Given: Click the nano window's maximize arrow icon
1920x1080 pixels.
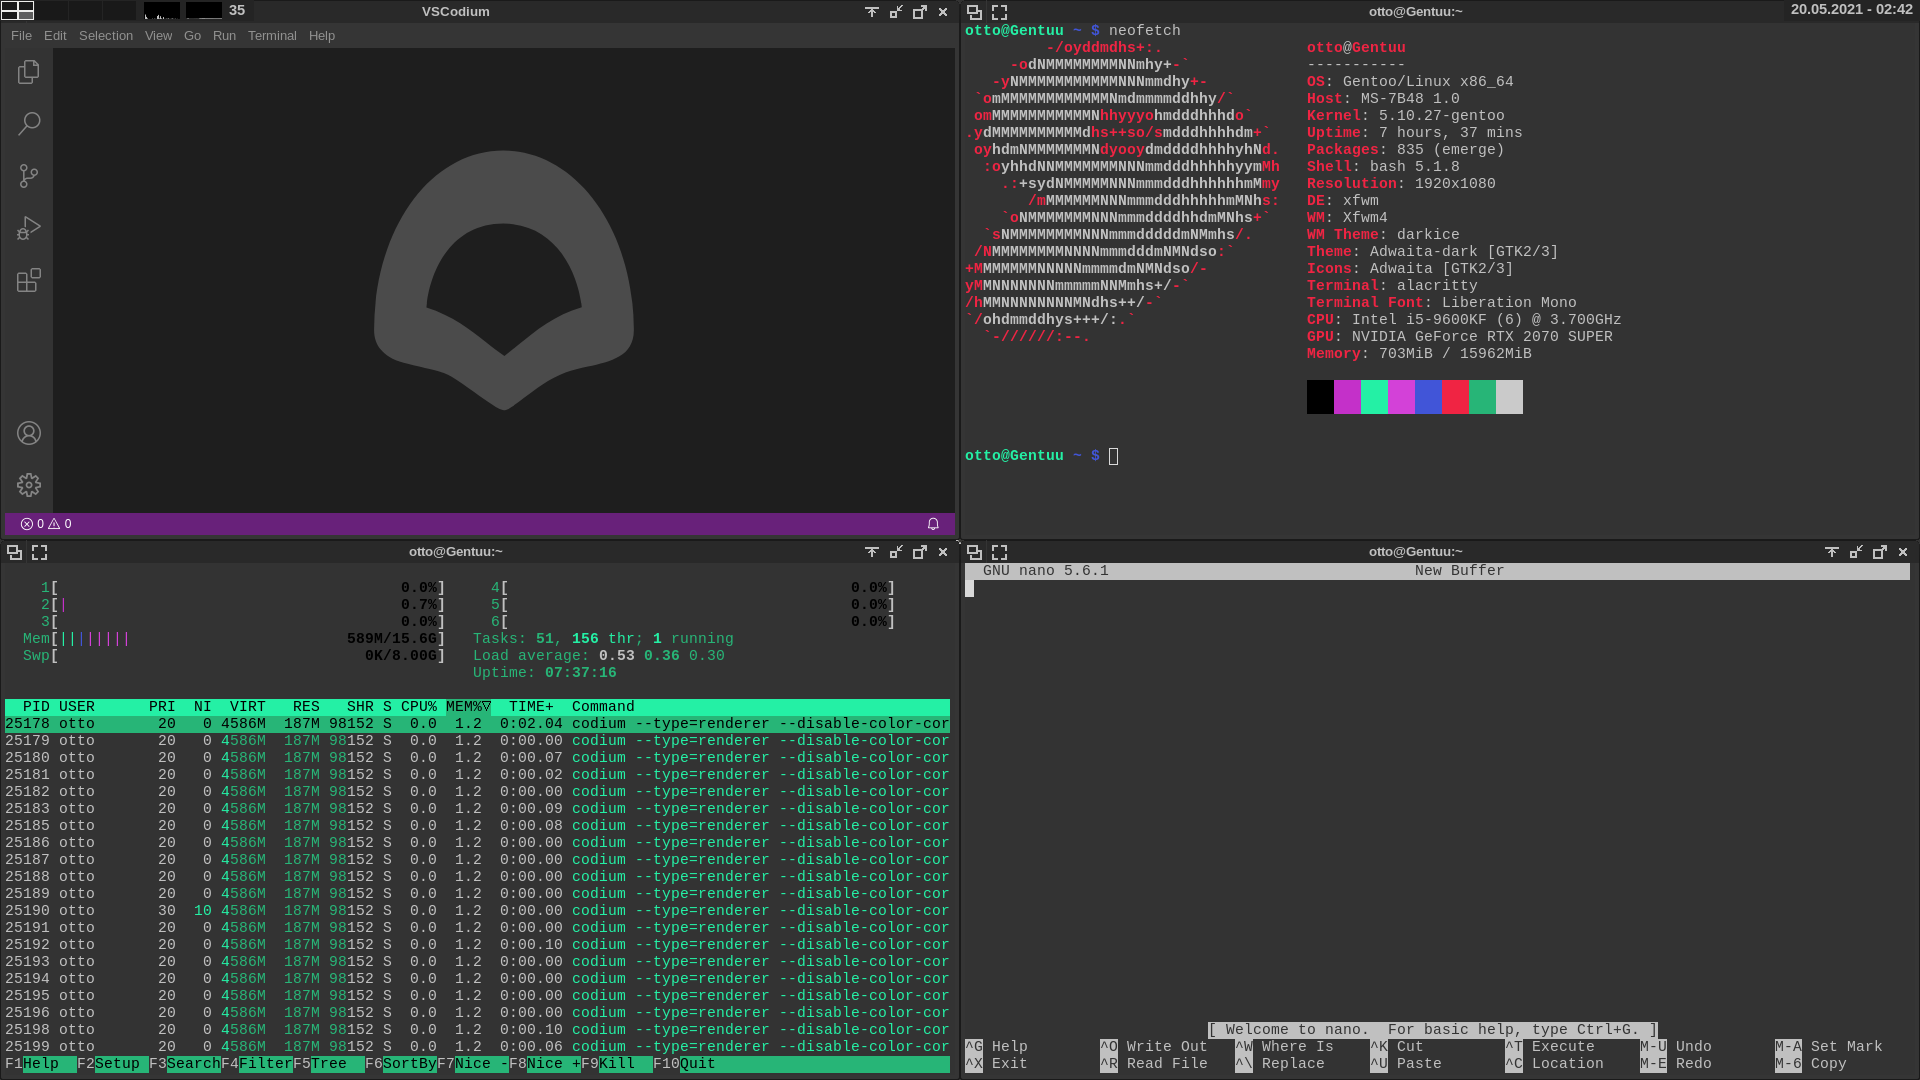Looking at the screenshot, I should 1880,552.
